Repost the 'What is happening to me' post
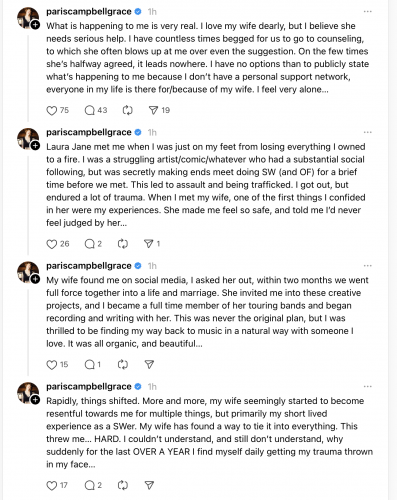This screenshot has height=500, width=397. point(127,110)
